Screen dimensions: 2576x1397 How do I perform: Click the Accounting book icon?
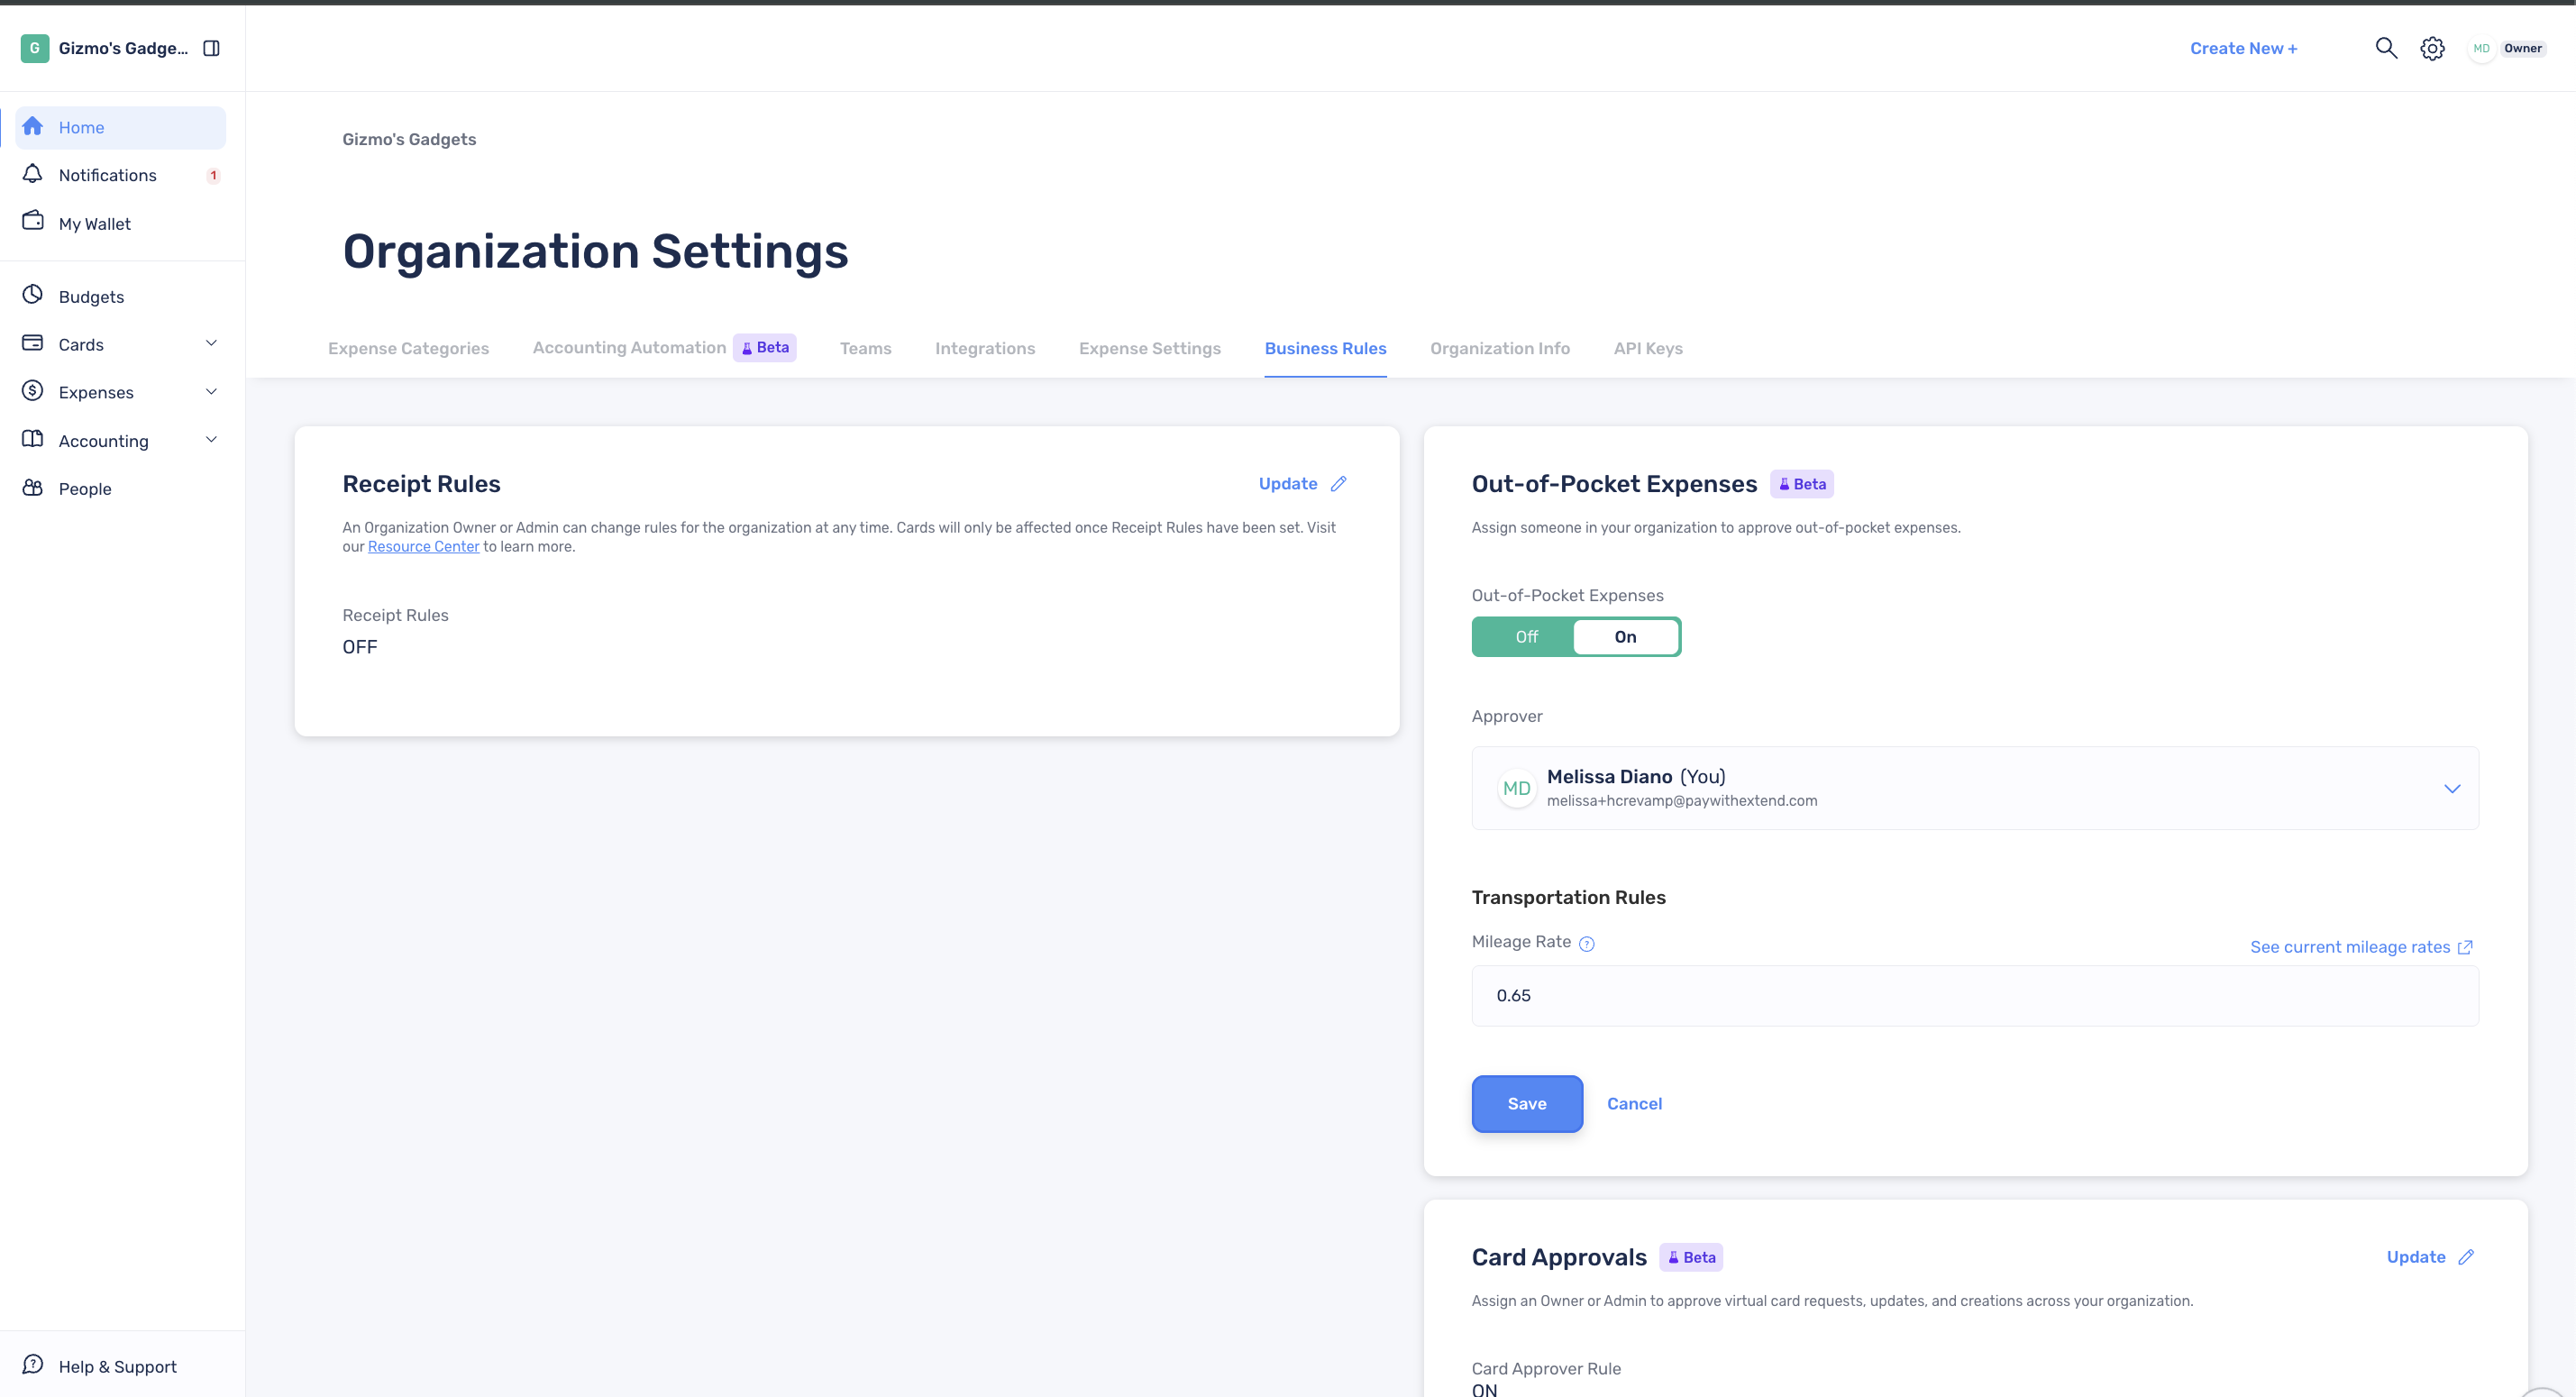(x=33, y=439)
